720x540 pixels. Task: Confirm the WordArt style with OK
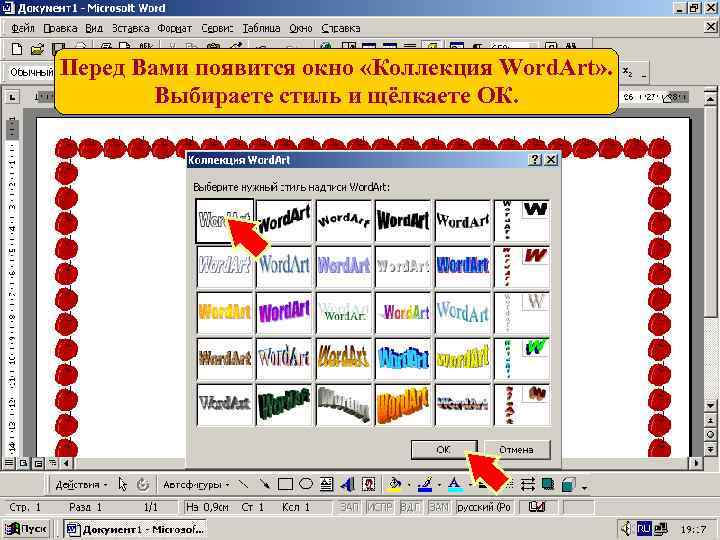(444, 450)
